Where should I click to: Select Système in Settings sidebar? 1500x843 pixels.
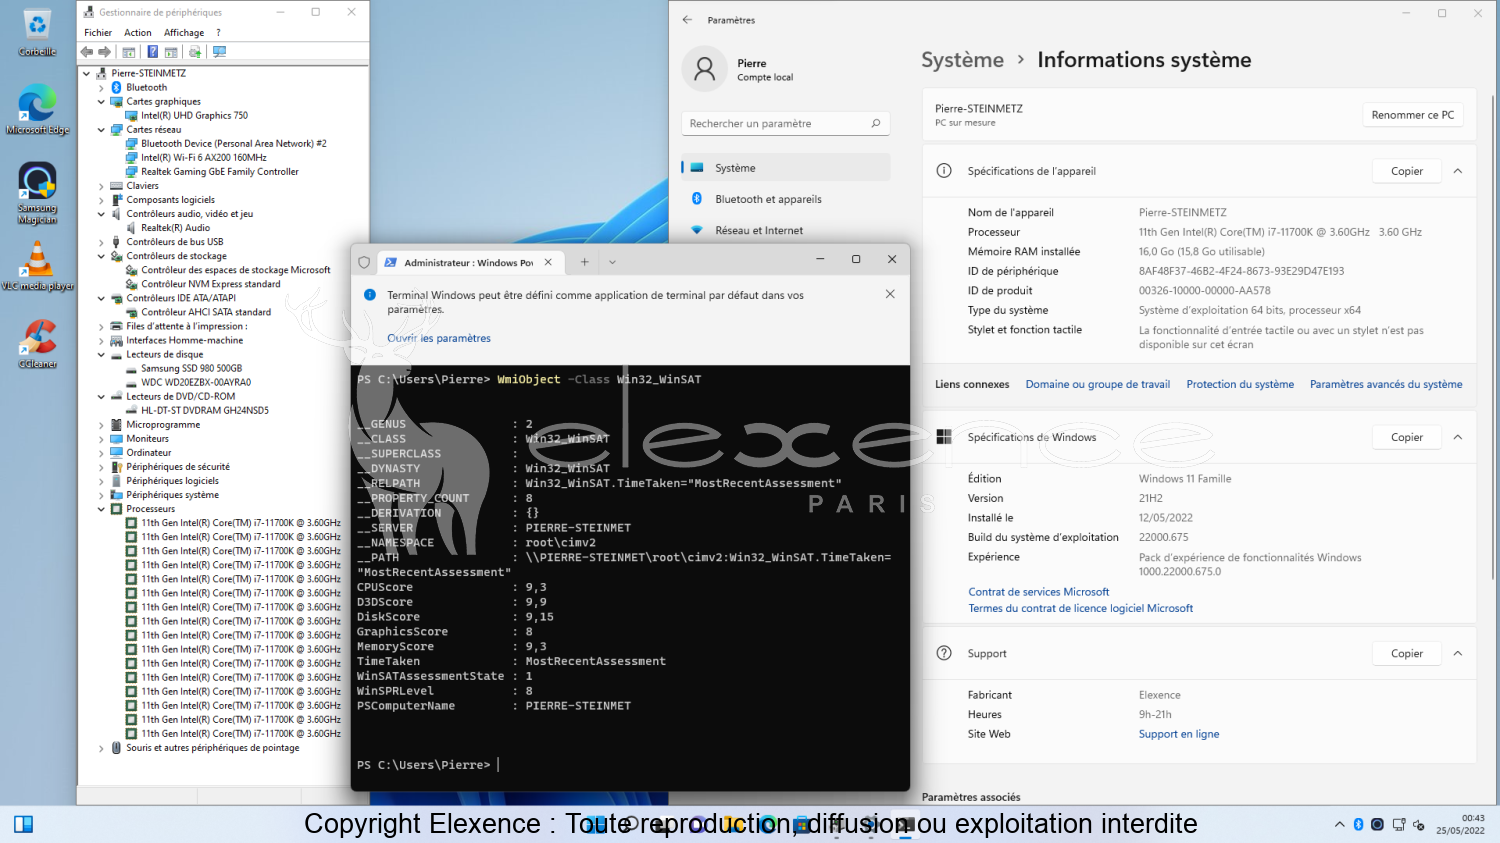[x=786, y=168]
